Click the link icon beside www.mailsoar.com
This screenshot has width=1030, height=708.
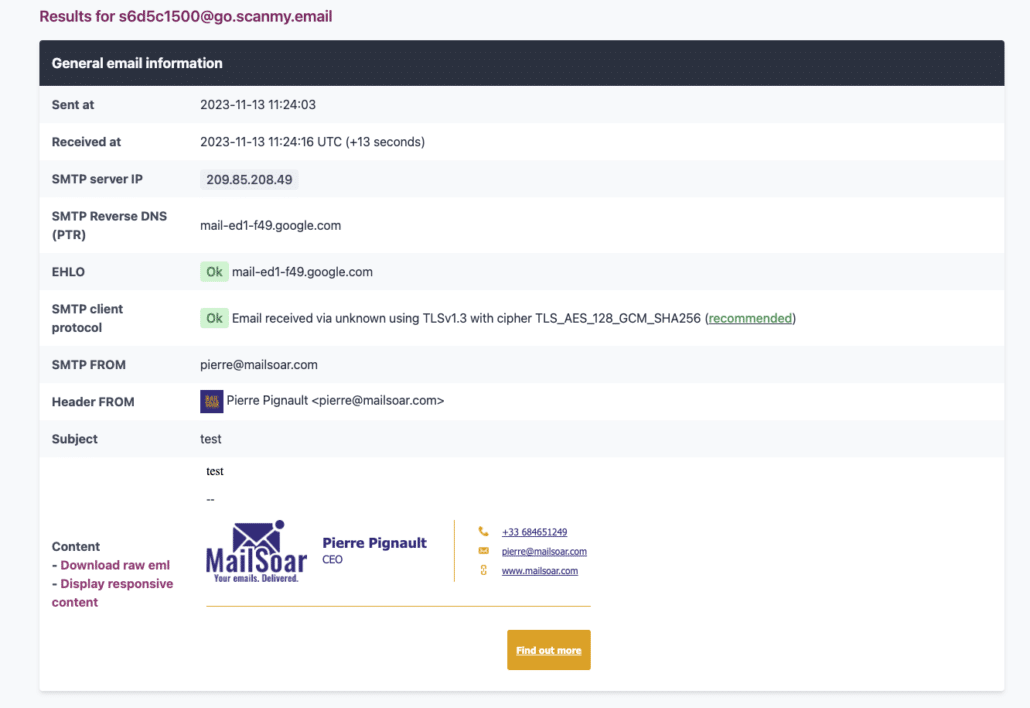pos(483,570)
